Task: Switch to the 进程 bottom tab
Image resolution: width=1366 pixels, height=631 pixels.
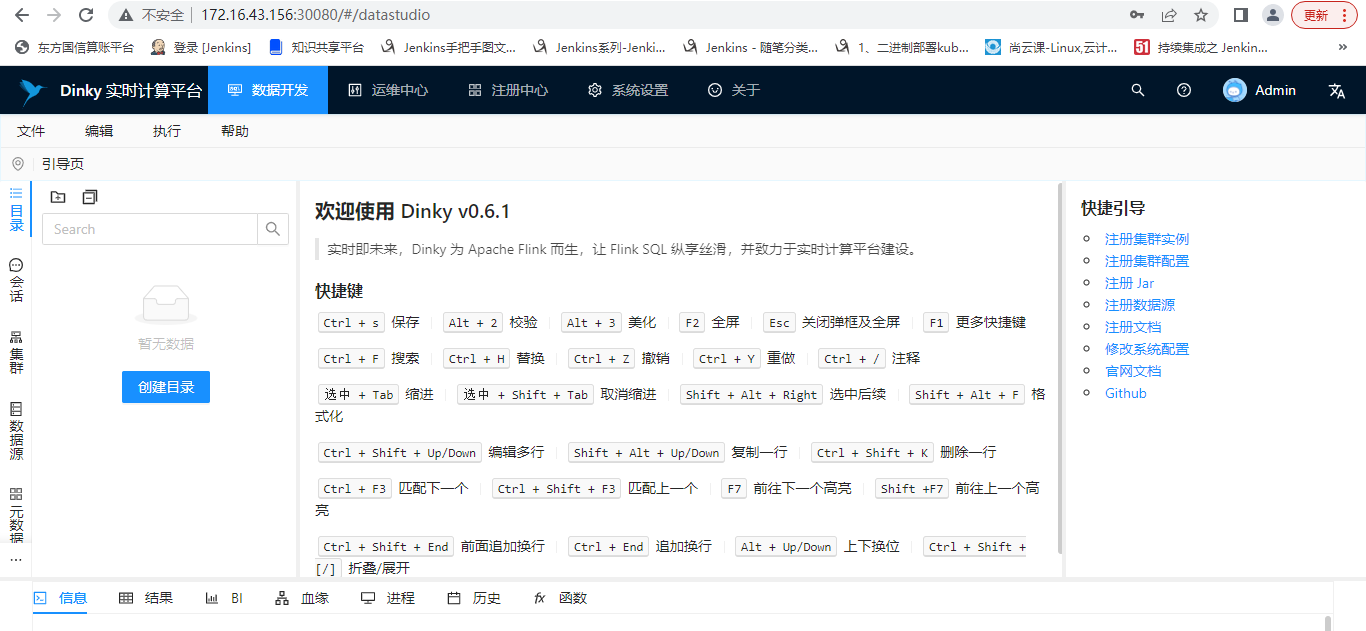Action: (388, 598)
